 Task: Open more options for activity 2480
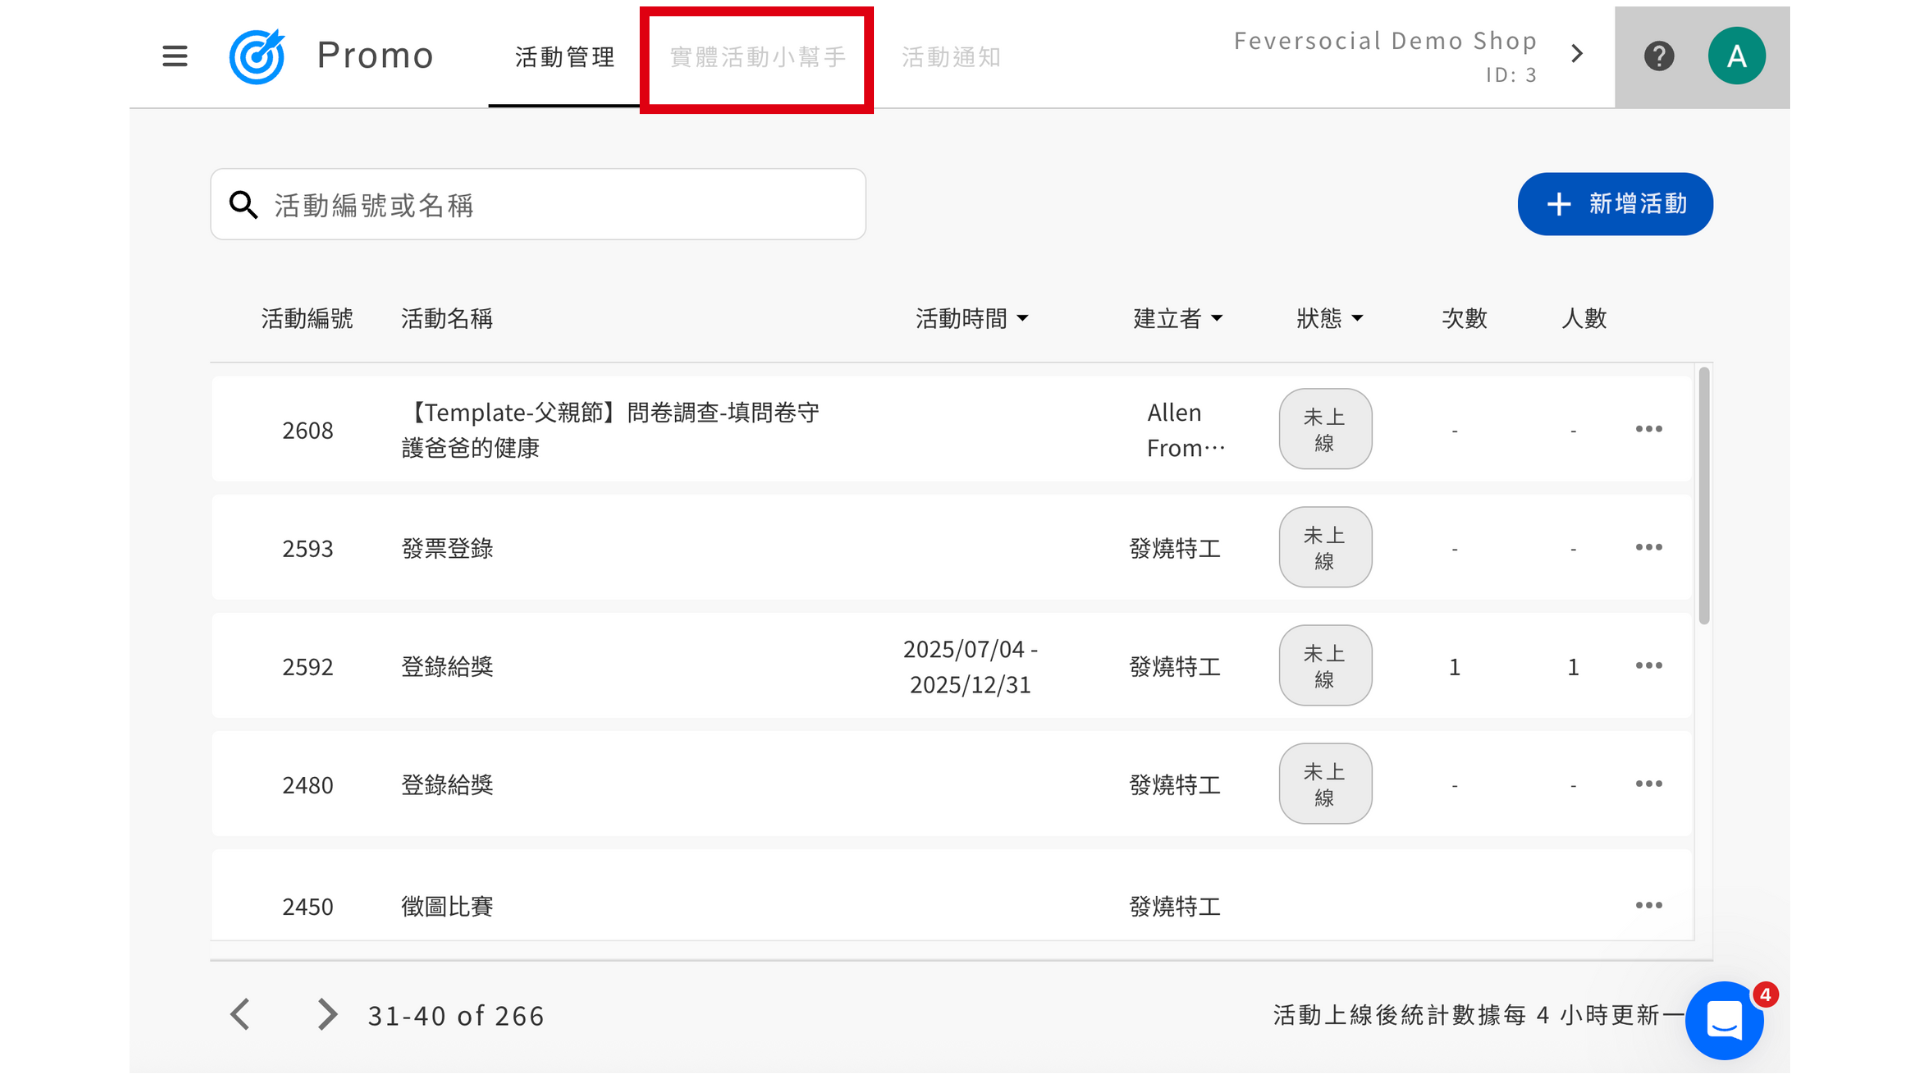(x=1649, y=784)
